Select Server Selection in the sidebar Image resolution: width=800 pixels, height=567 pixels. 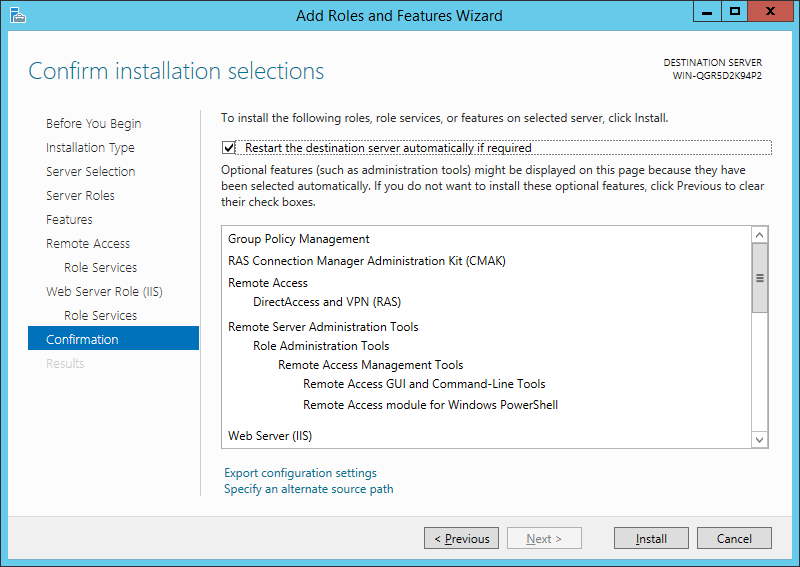point(90,171)
